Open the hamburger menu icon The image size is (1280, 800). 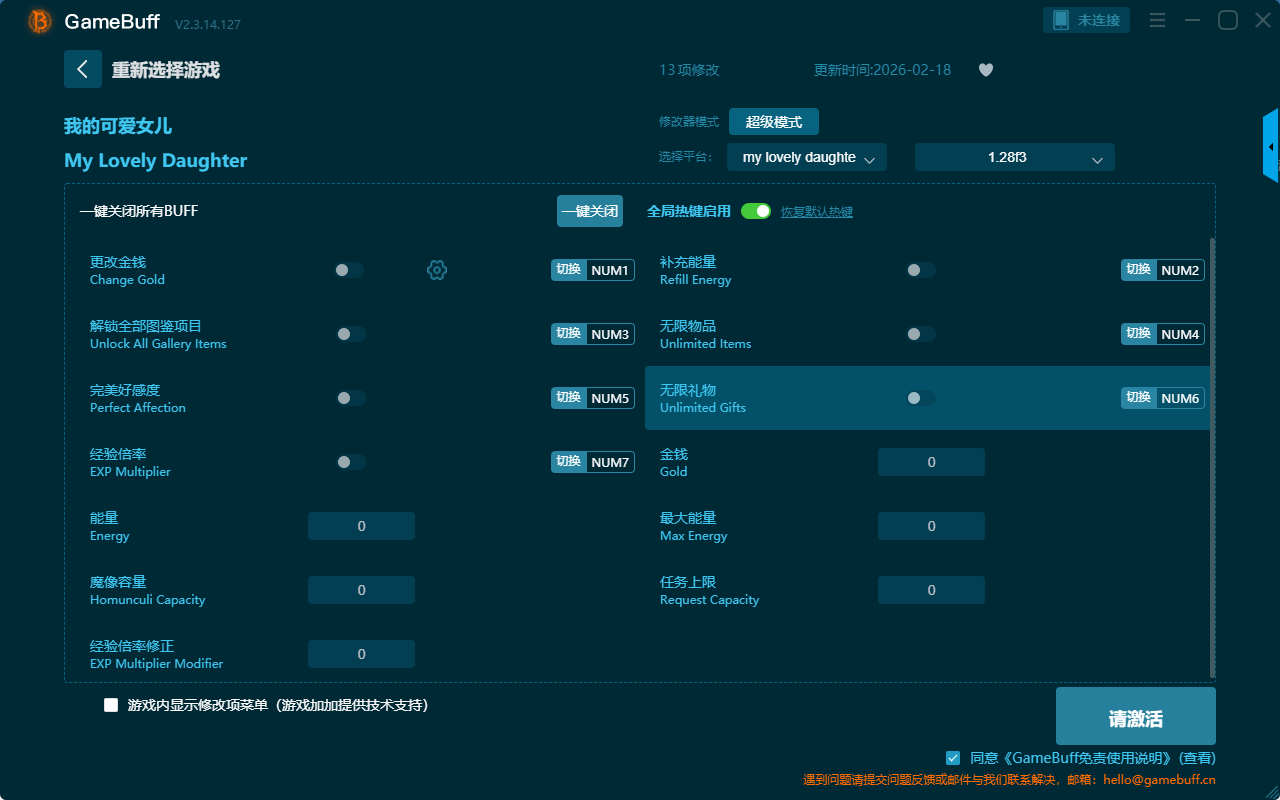(1157, 20)
